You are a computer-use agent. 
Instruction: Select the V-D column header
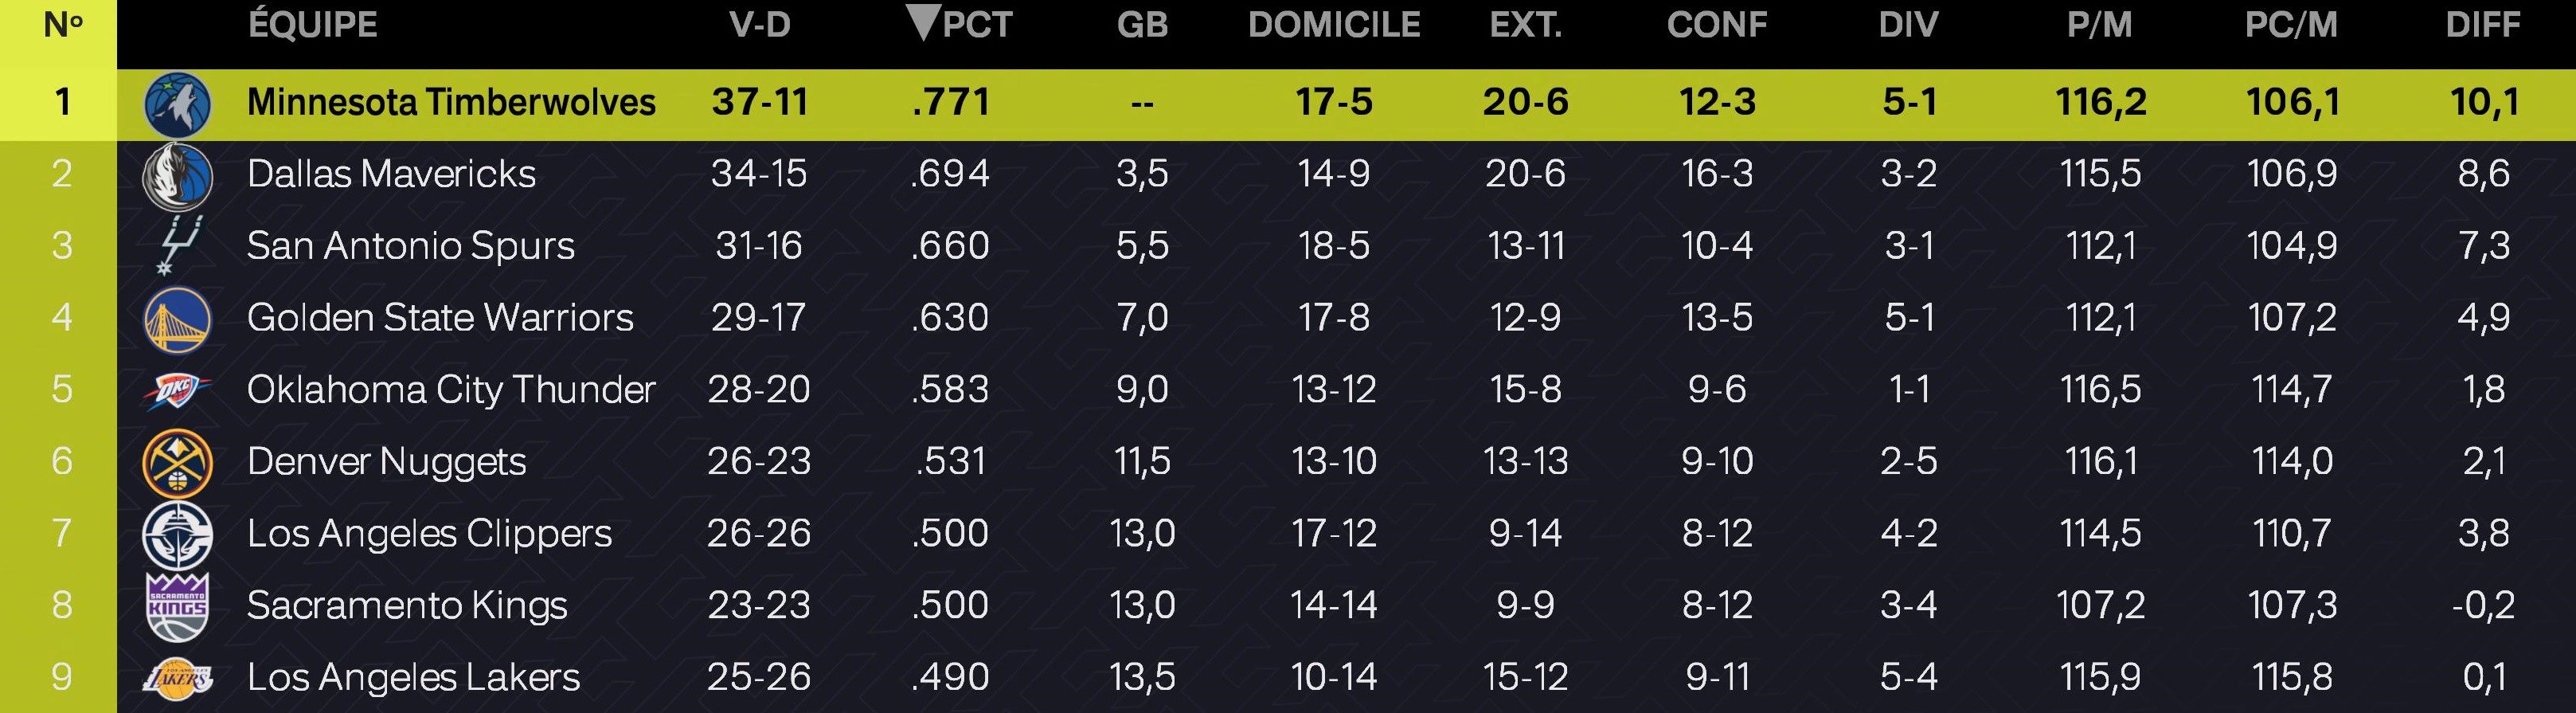coord(760,24)
